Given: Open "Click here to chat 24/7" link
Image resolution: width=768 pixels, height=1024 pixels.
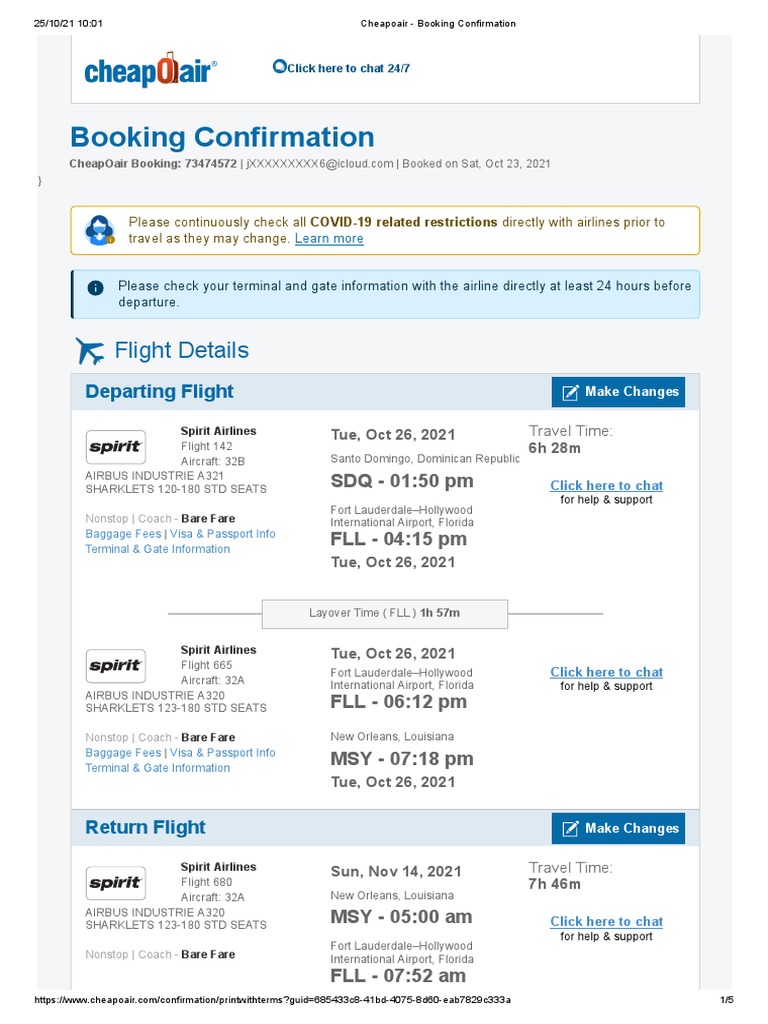Looking at the screenshot, I should pyautogui.click(x=348, y=68).
